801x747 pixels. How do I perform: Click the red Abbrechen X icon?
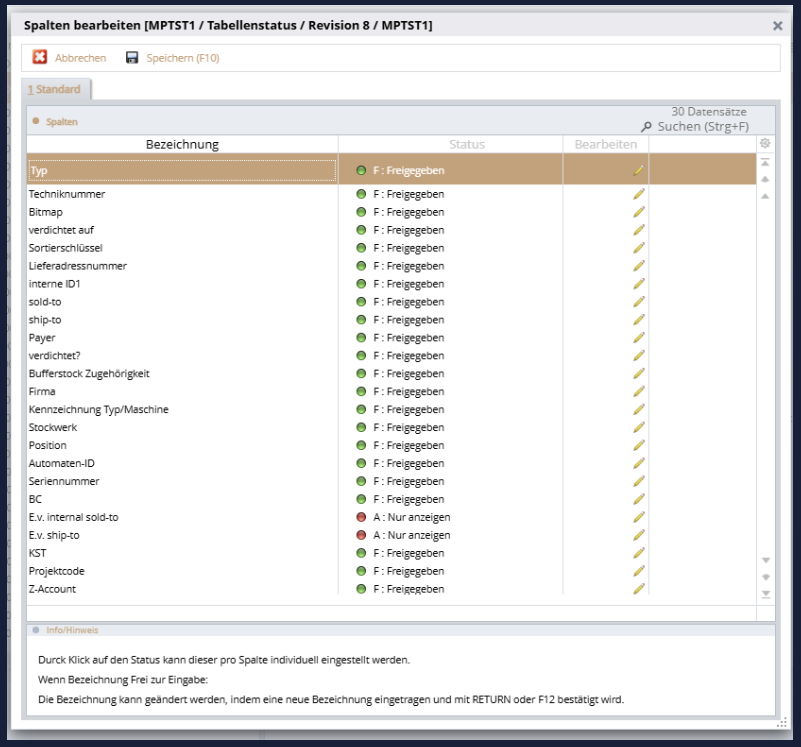pyautogui.click(x=40, y=58)
